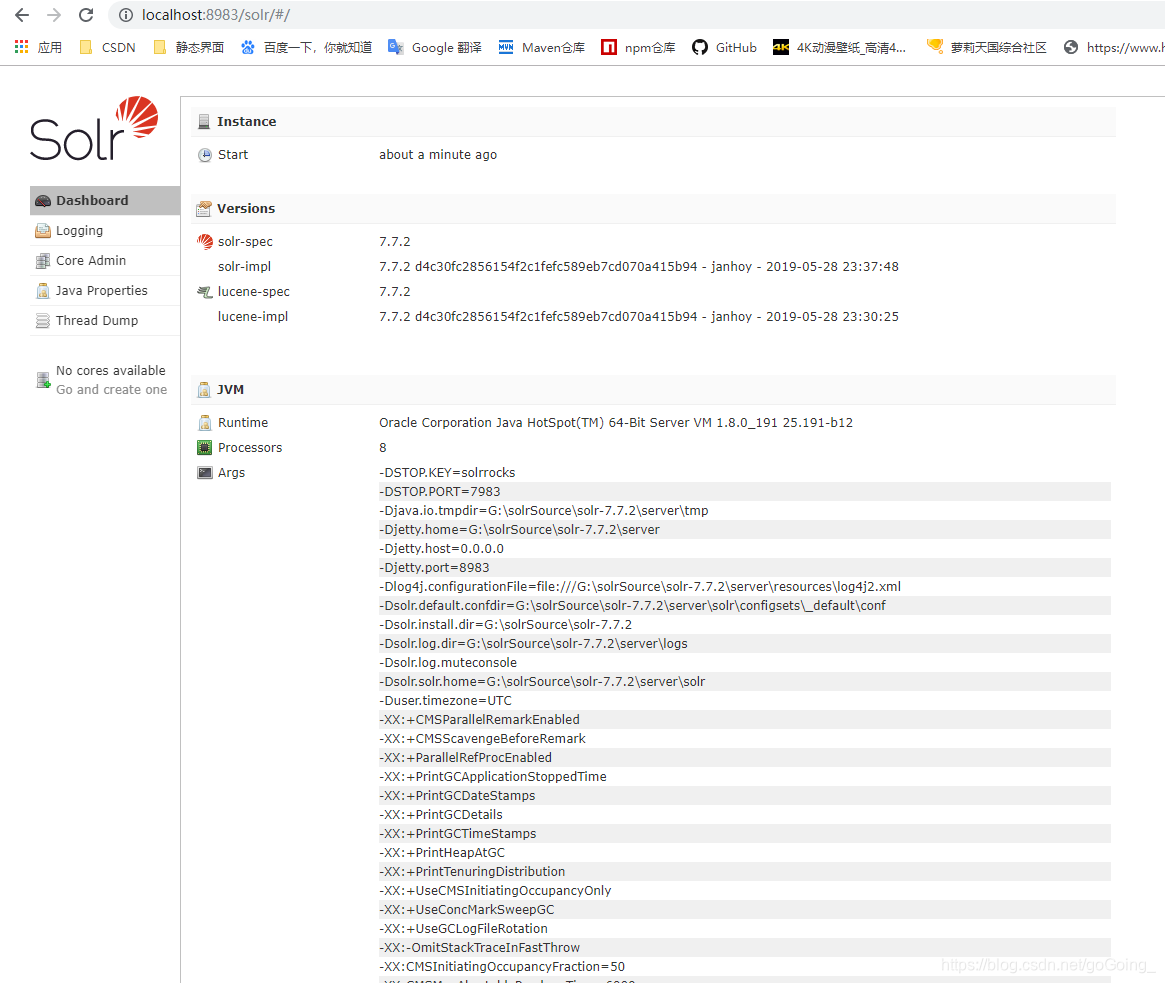Click the -Duser.timezone=UTC argument
Viewport: 1165px width, 983px height.
click(x=445, y=701)
